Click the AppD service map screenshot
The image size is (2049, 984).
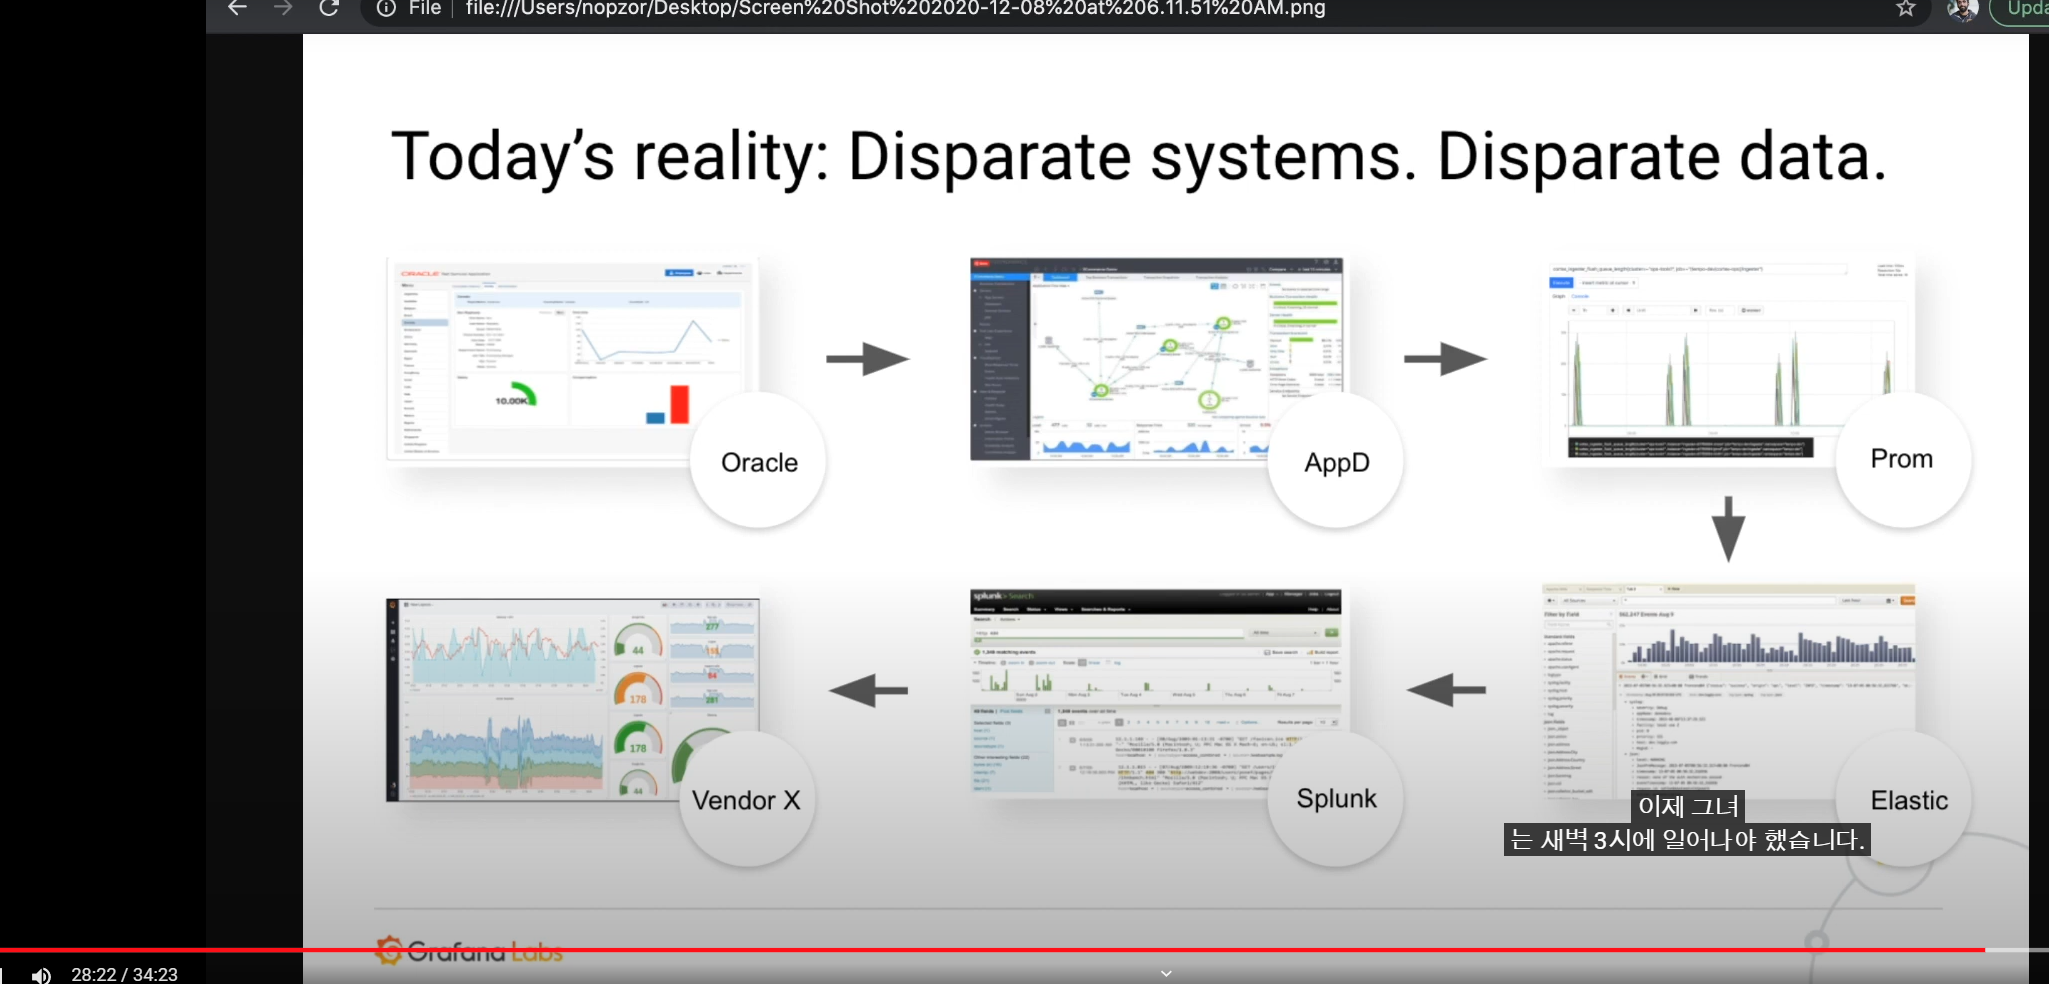tap(1156, 359)
